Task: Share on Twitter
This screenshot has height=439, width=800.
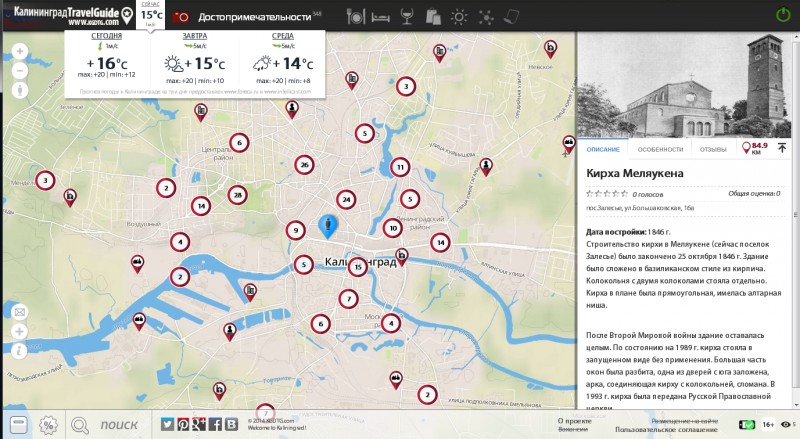Action: (x=167, y=424)
